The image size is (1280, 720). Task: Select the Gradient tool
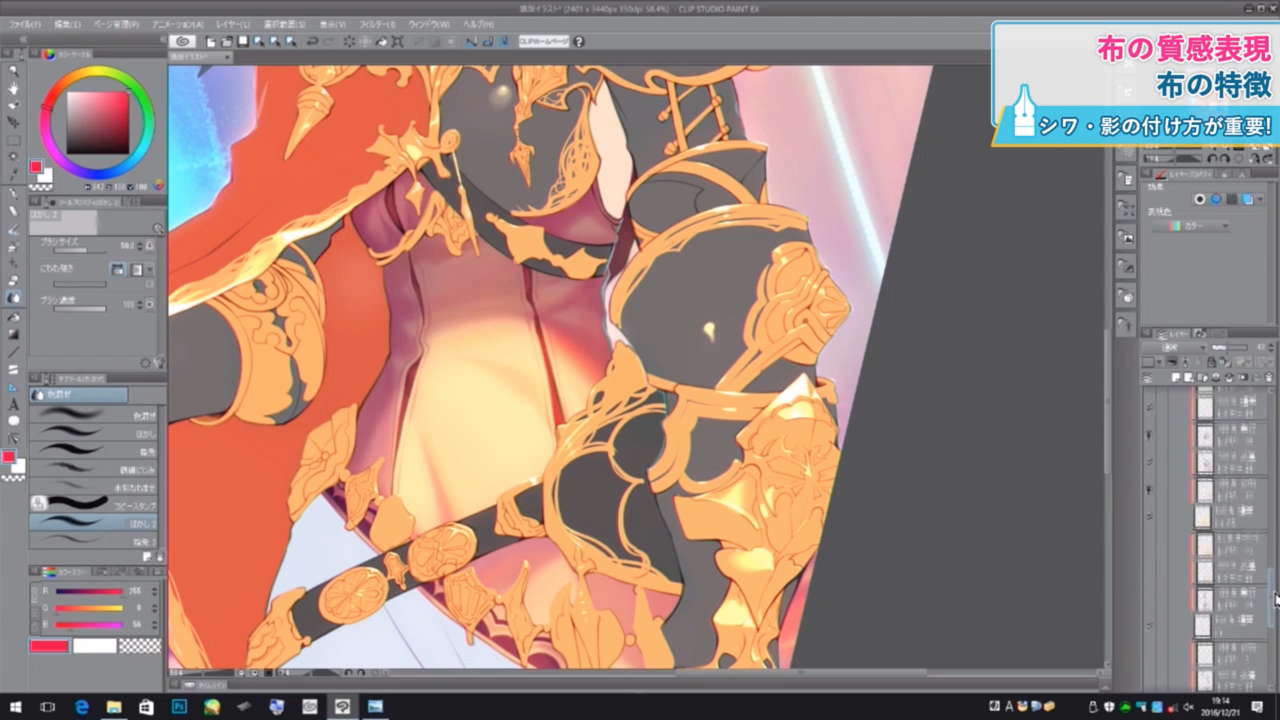point(13,333)
